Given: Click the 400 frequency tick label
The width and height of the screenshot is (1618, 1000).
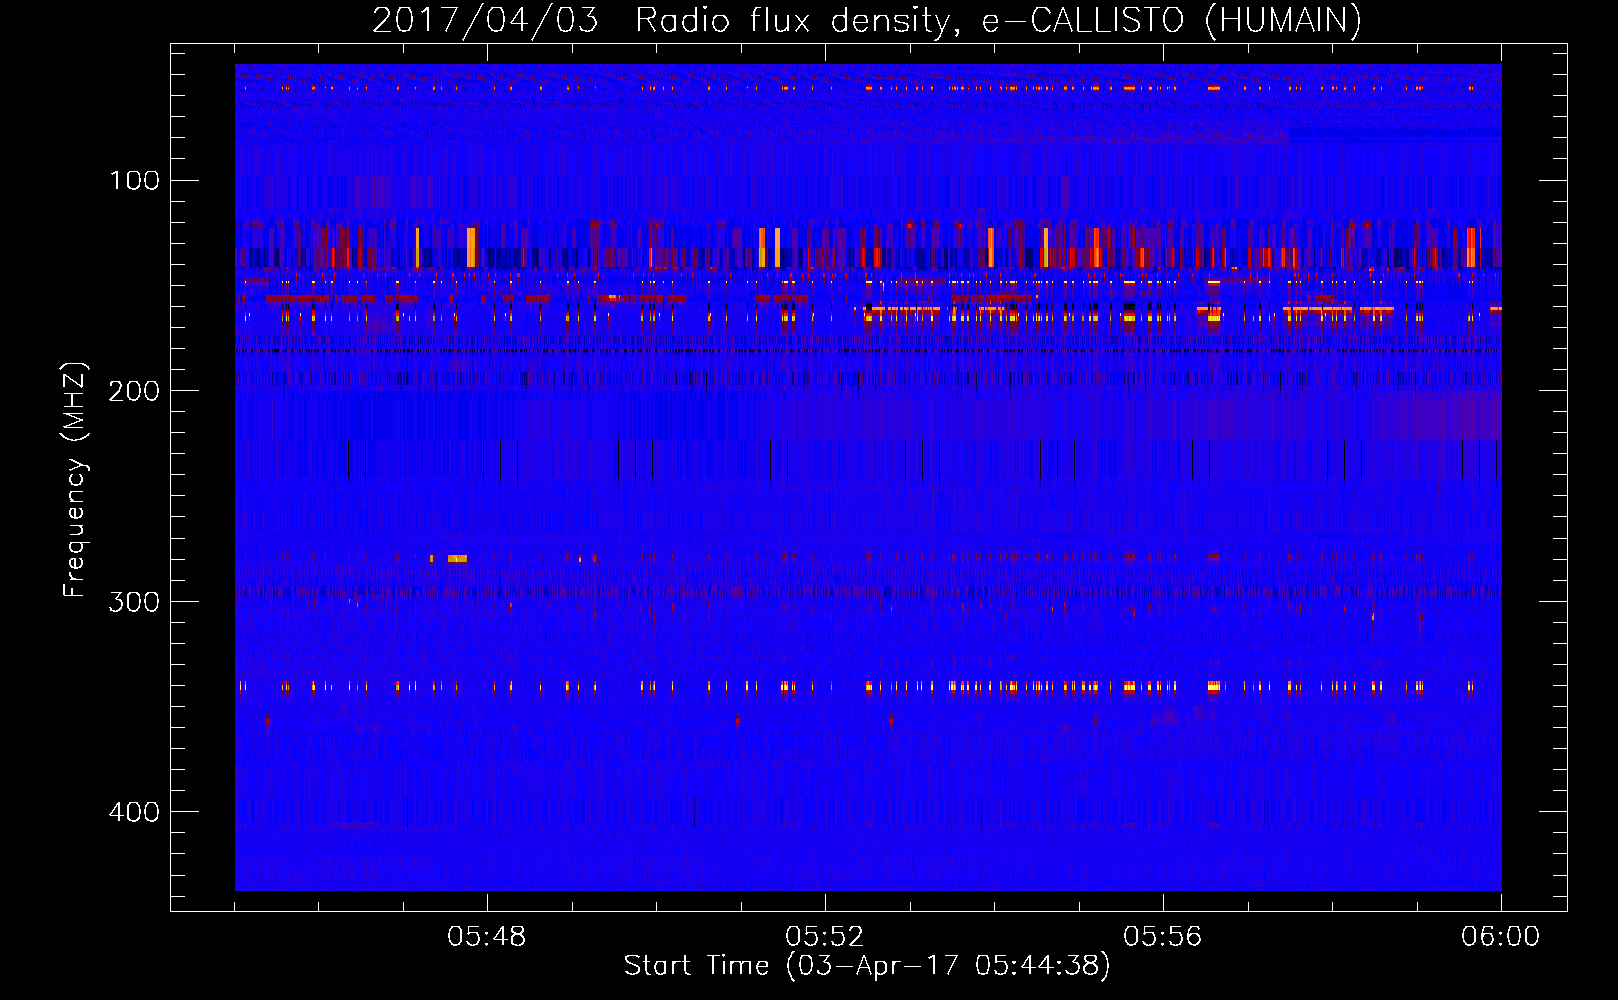Looking at the screenshot, I should click(135, 812).
